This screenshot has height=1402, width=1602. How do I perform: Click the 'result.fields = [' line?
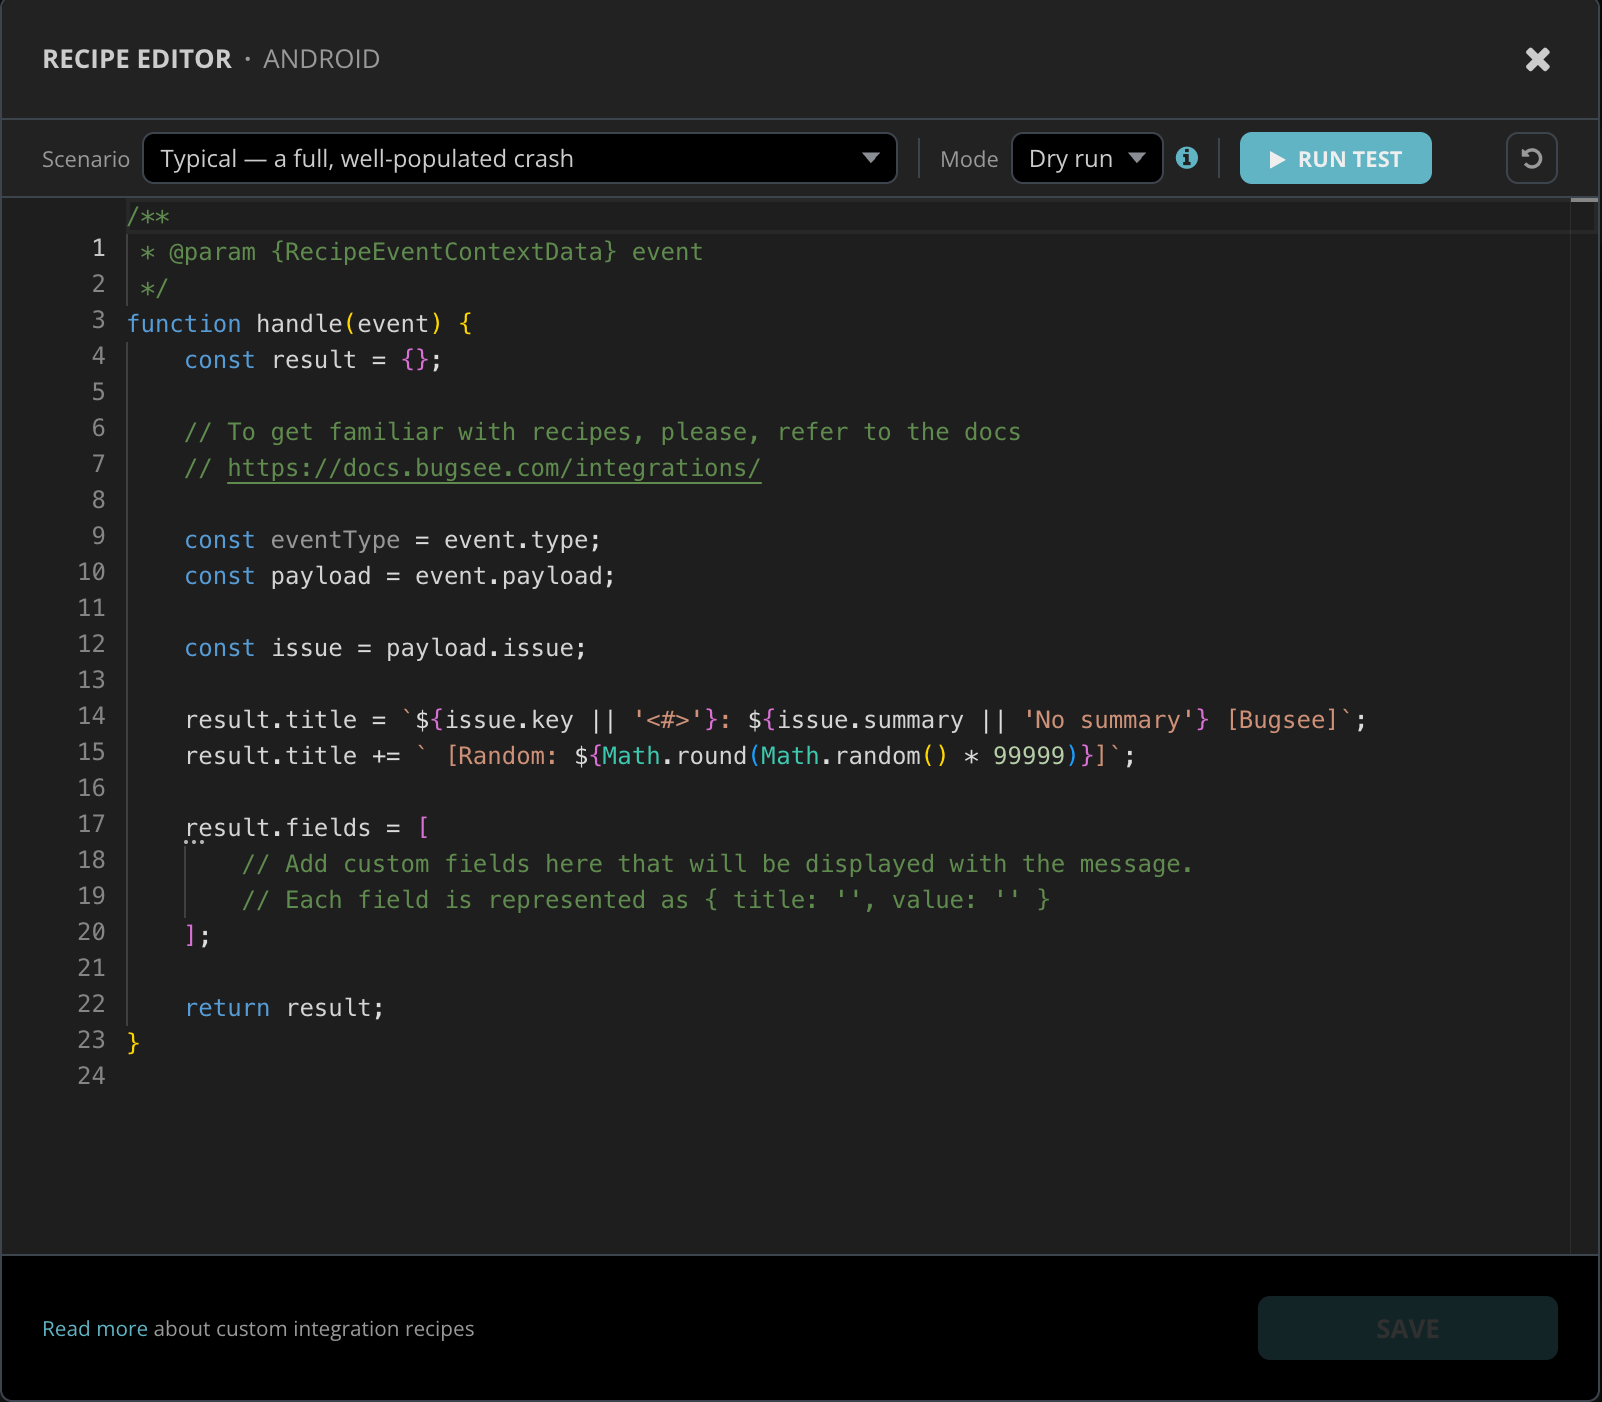[307, 828]
